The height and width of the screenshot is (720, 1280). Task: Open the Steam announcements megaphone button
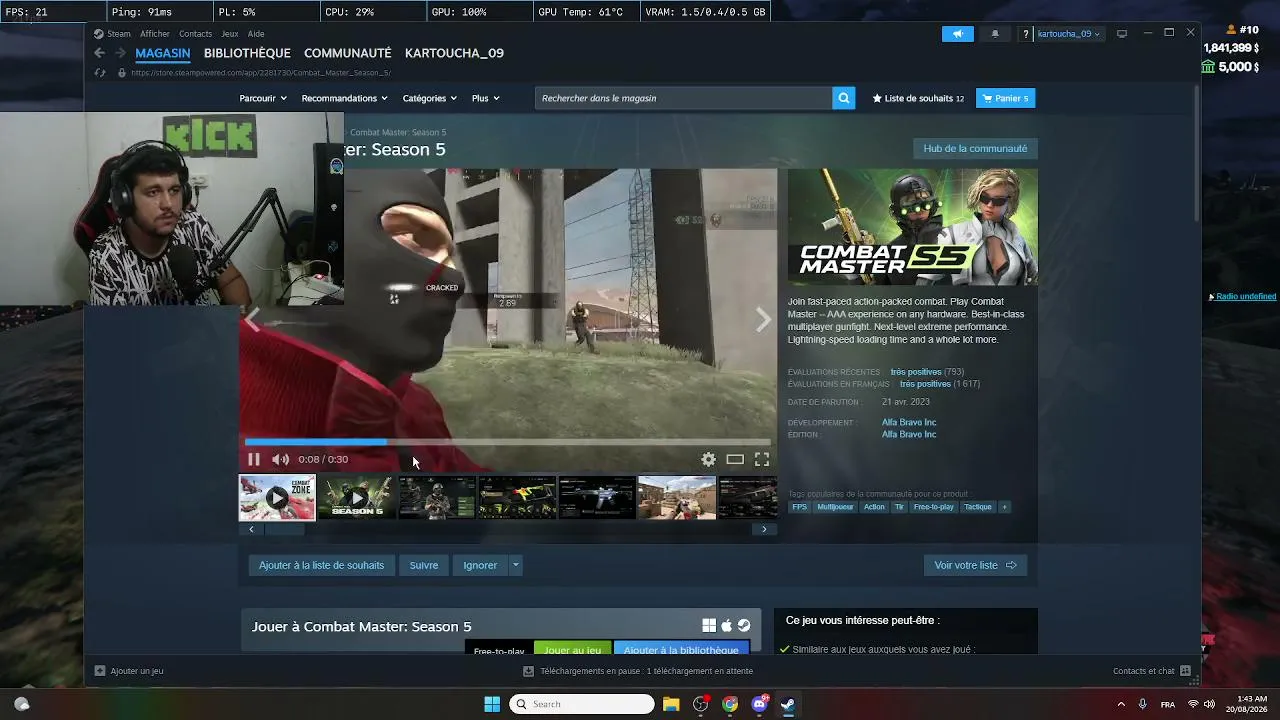(x=958, y=34)
